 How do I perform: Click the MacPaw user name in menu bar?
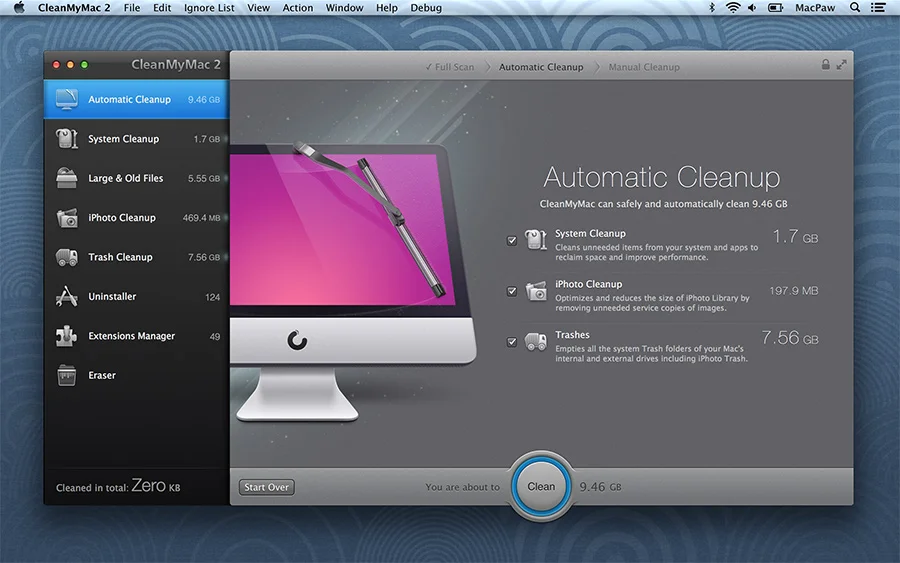pyautogui.click(x=815, y=7)
